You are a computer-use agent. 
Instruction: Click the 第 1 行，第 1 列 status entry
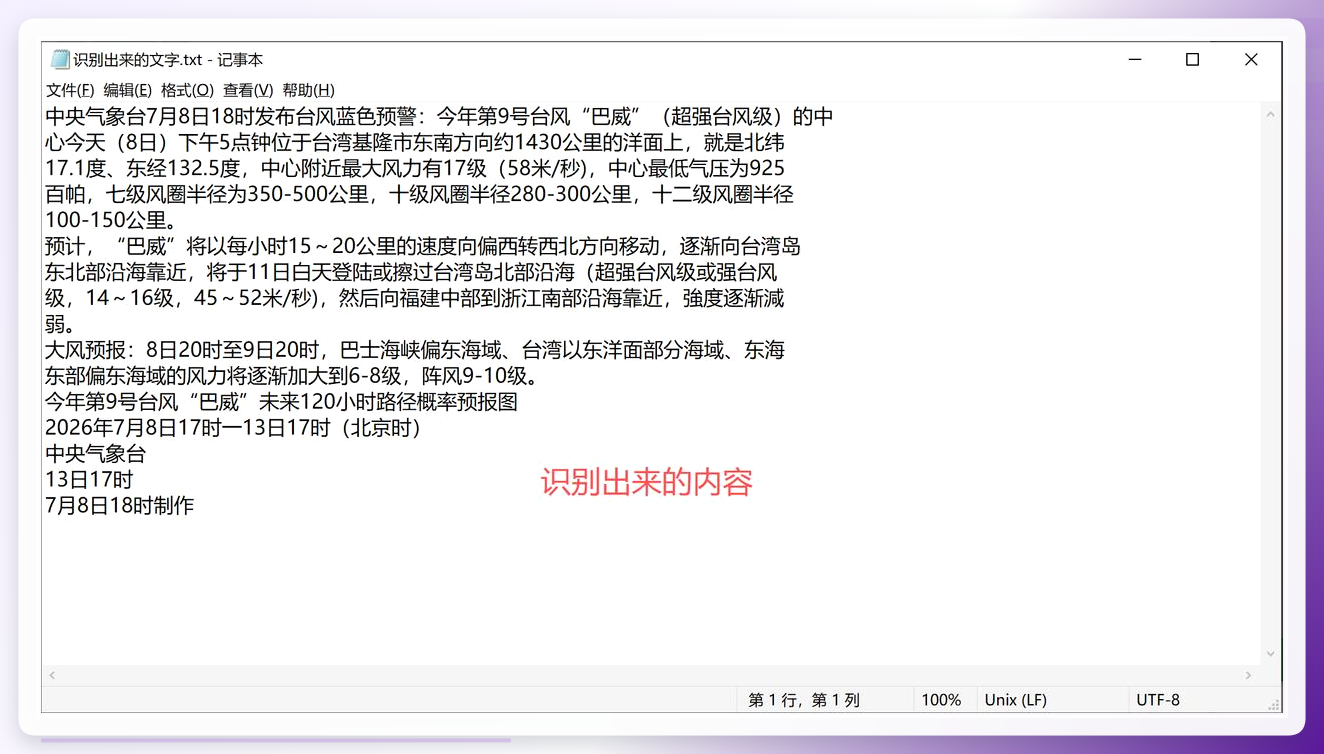(804, 700)
